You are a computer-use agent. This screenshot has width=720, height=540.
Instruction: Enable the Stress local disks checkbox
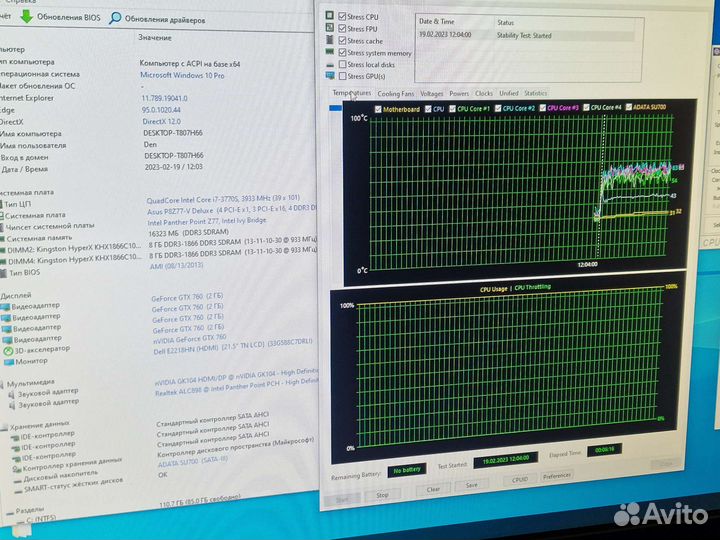click(x=343, y=64)
